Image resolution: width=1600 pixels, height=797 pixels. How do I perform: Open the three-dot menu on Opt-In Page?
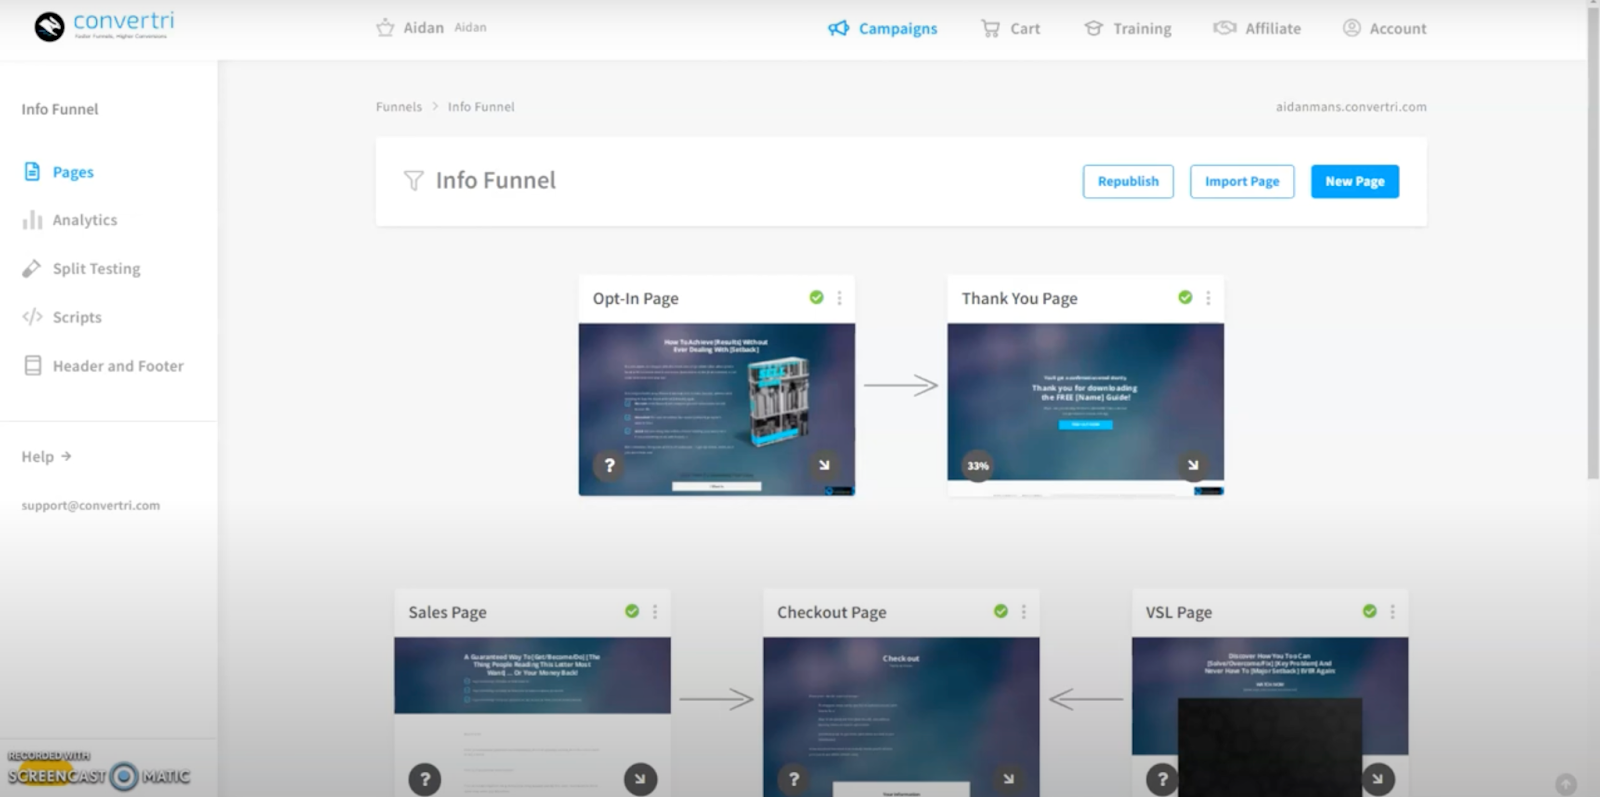839,298
